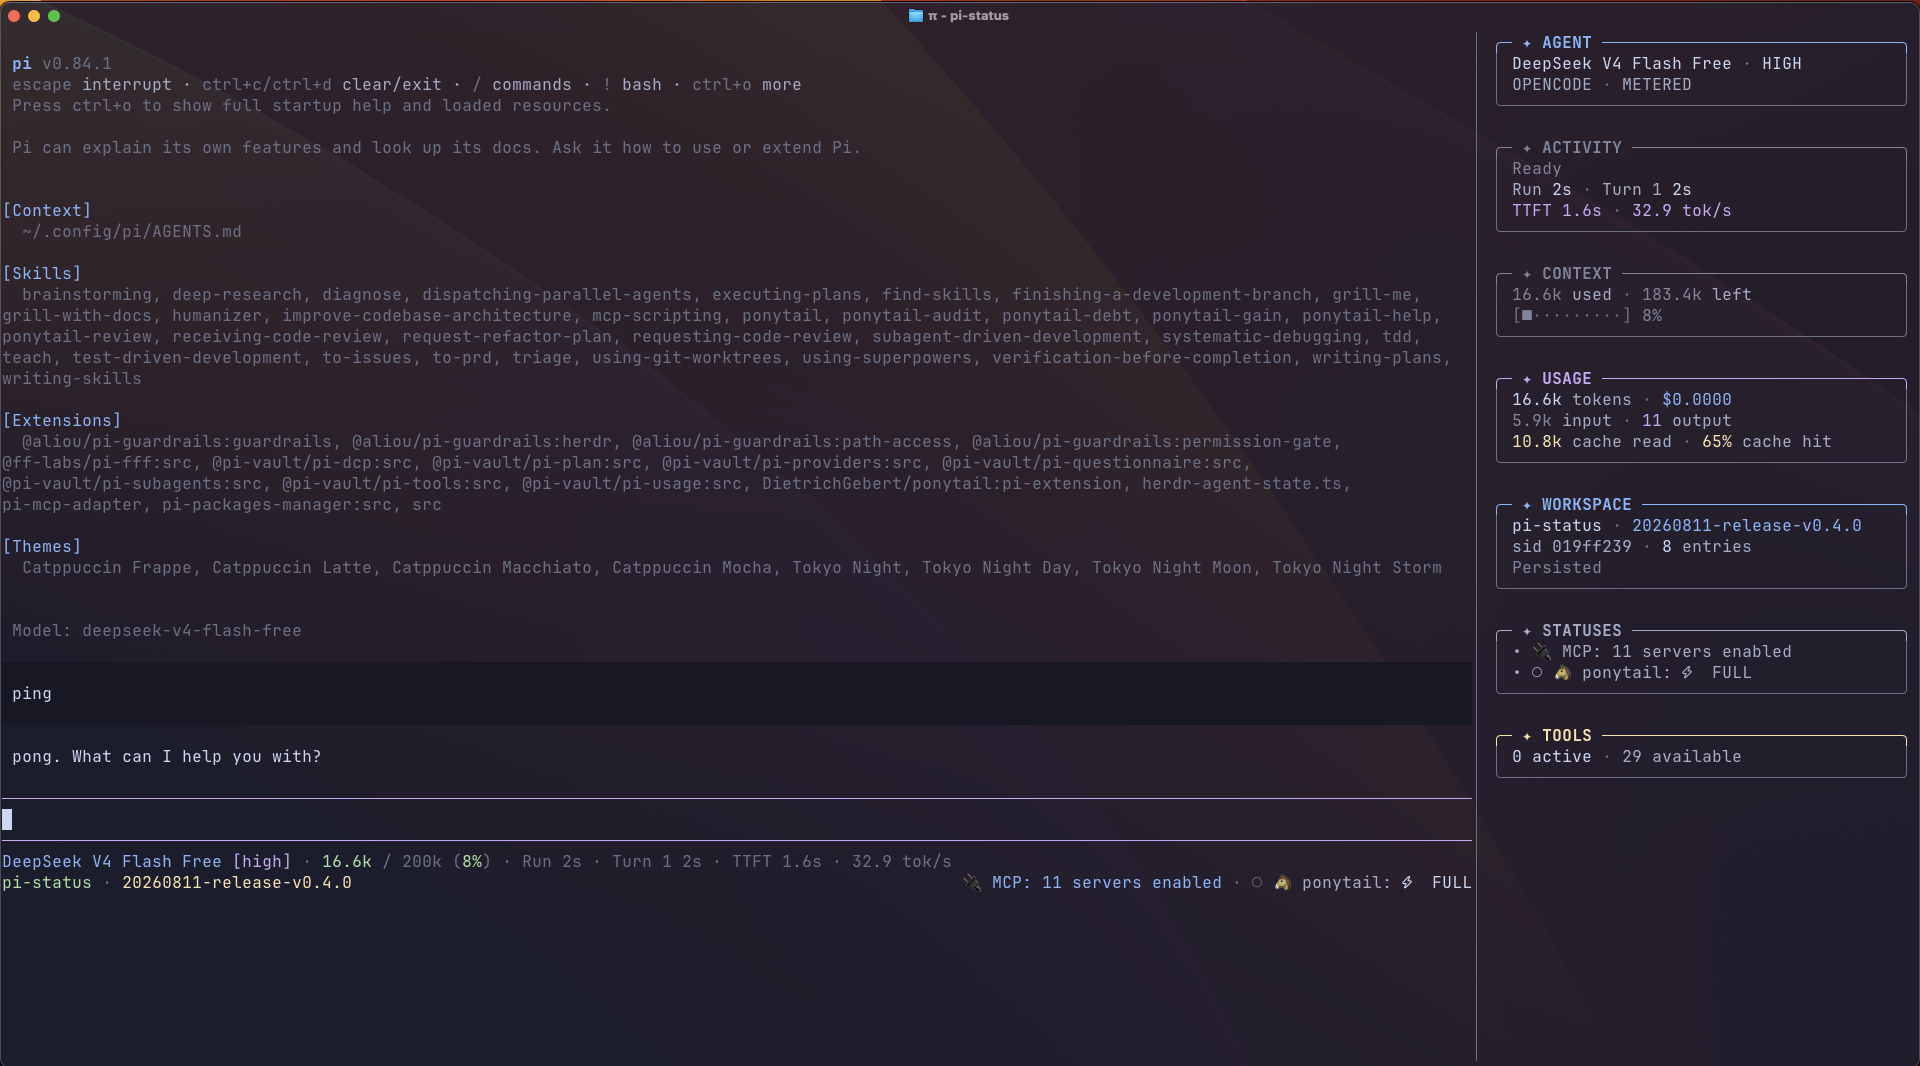Click 'Persisted' in the WORKSPACE panel
1920x1066 pixels.
[x=1557, y=568]
